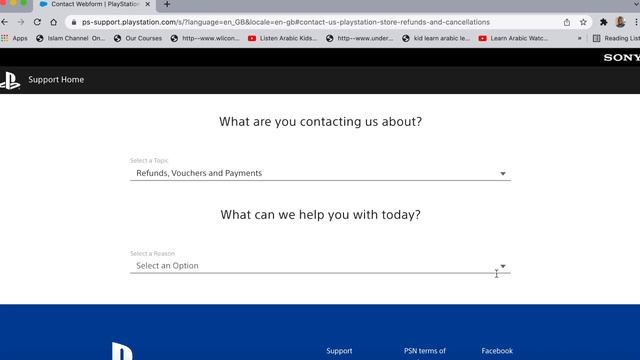Open Listen Arabic Kids... bookmark

[282, 38]
